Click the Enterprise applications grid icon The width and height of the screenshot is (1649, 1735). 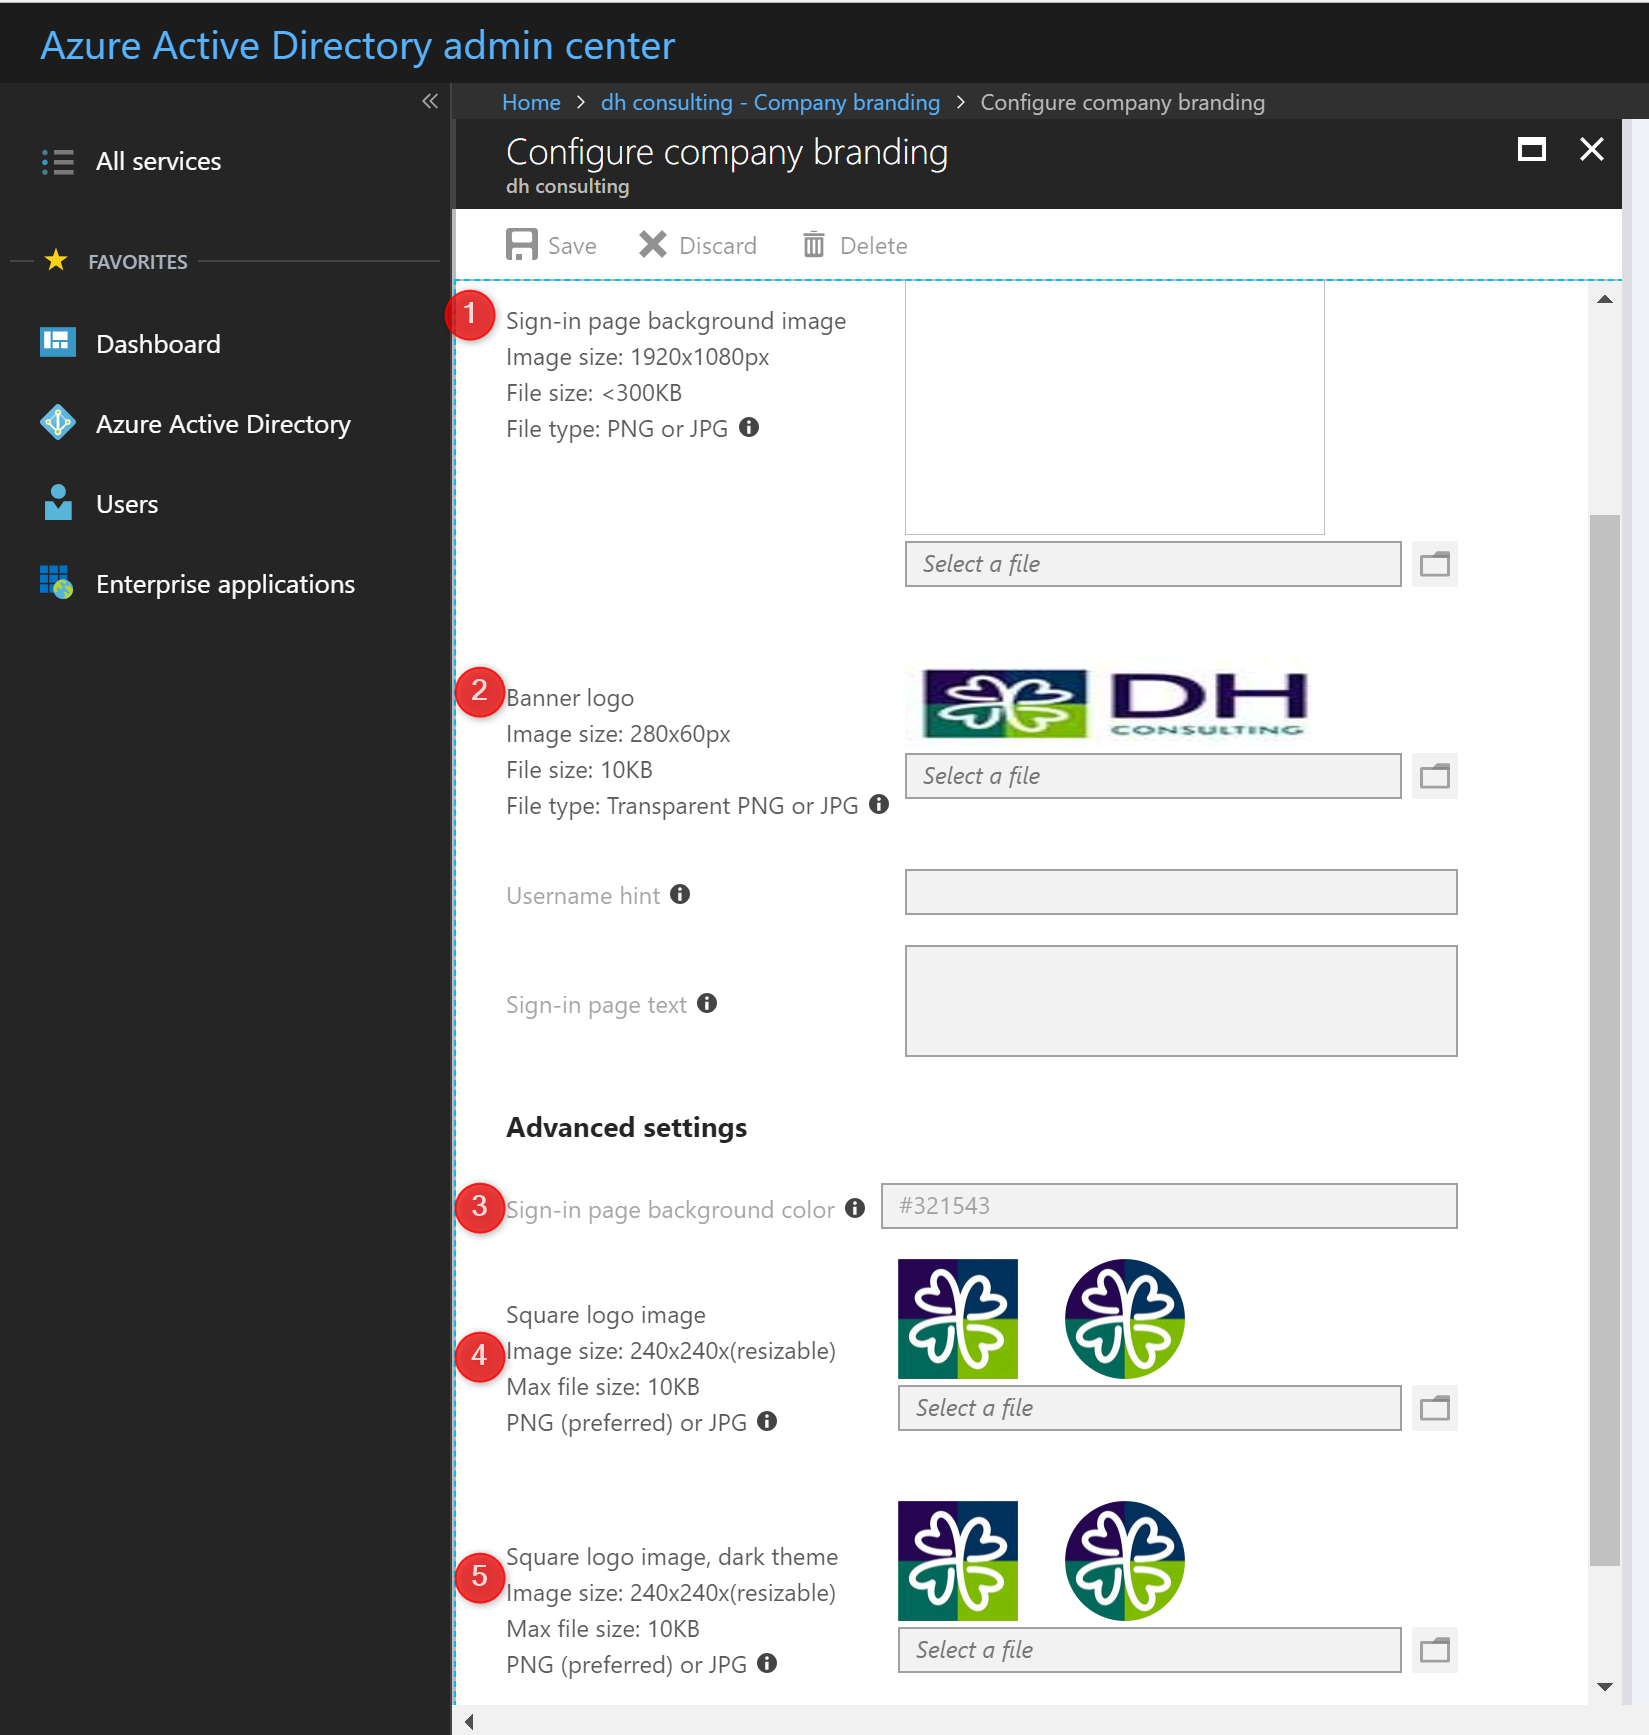coord(57,582)
